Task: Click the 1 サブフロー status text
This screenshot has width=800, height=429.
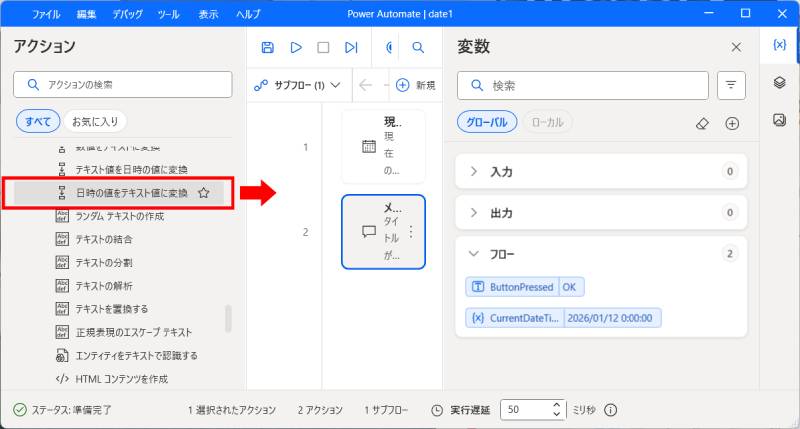Action: point(386,410)
